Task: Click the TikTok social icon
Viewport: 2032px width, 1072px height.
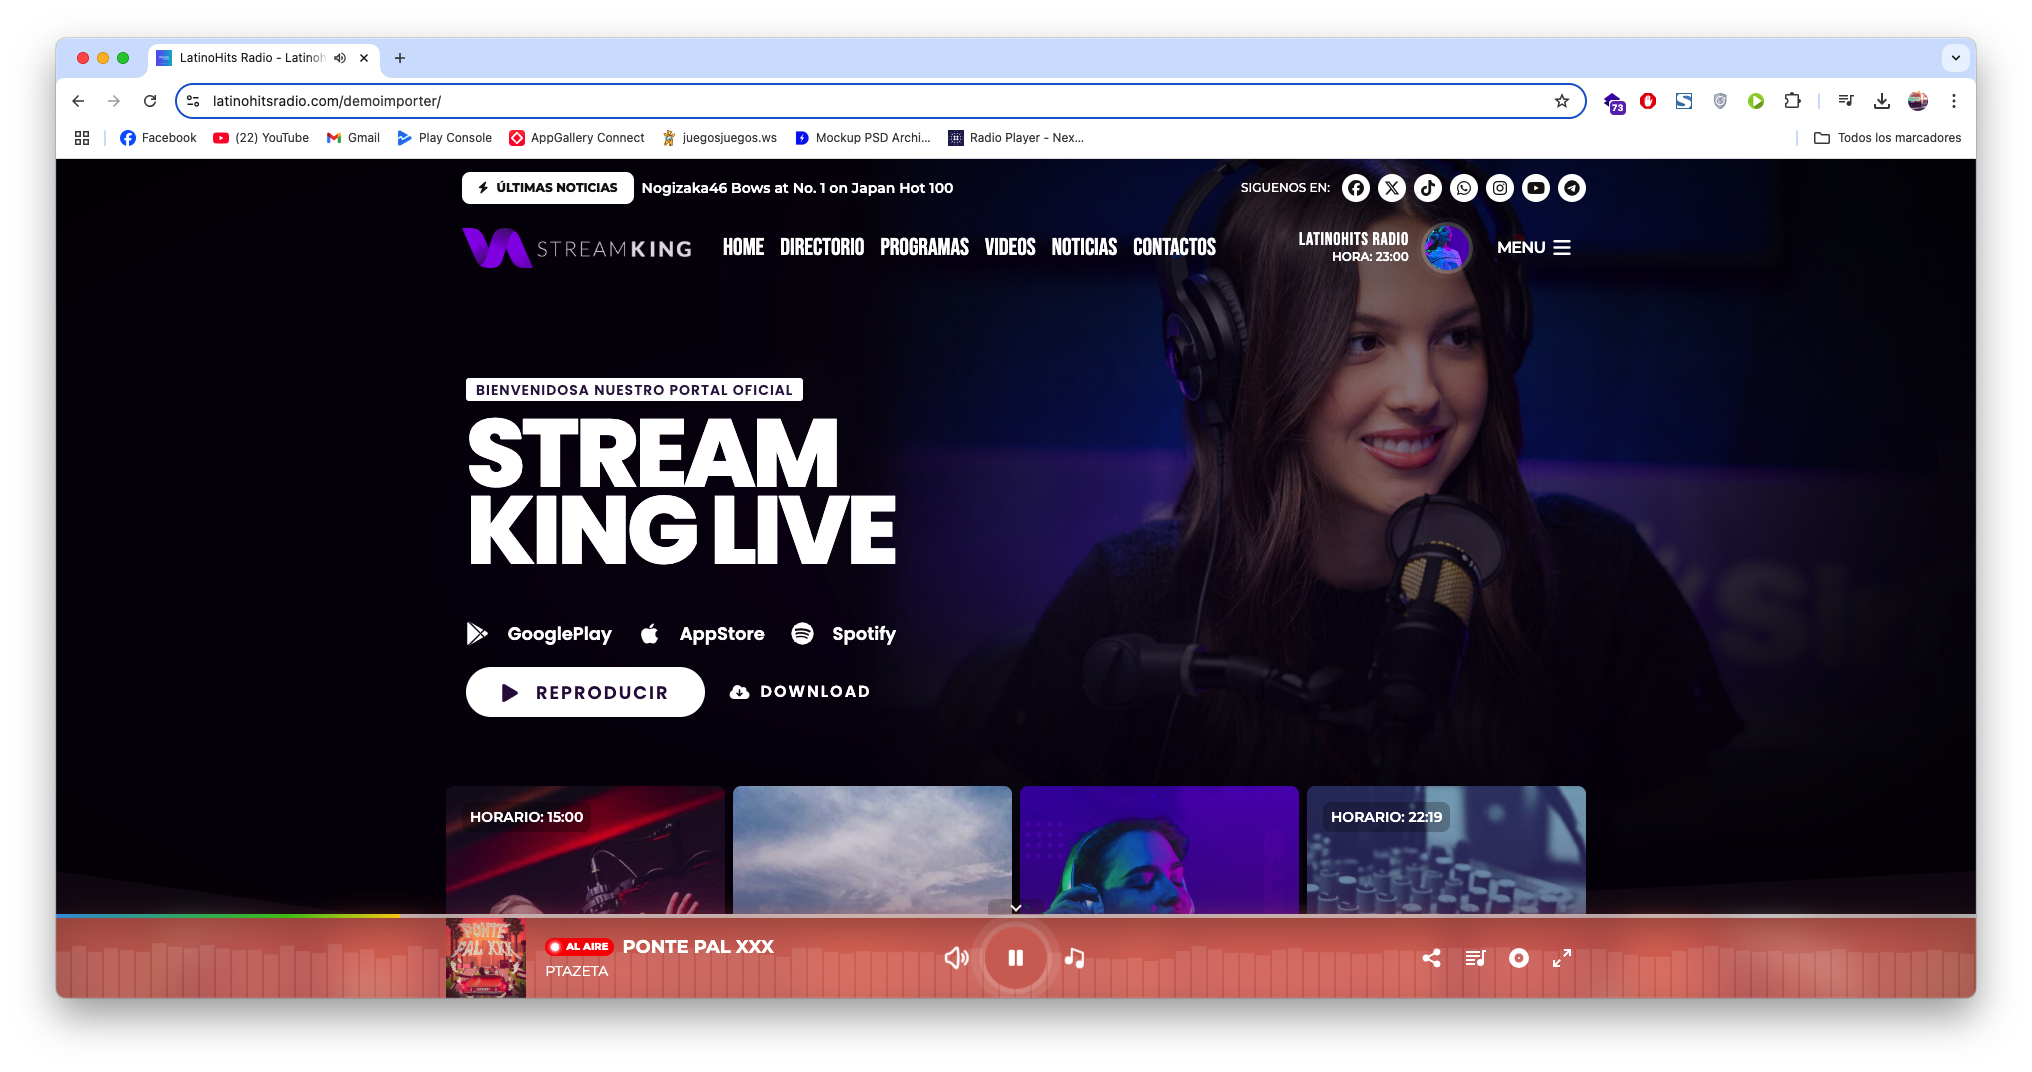Action: 1427,188
